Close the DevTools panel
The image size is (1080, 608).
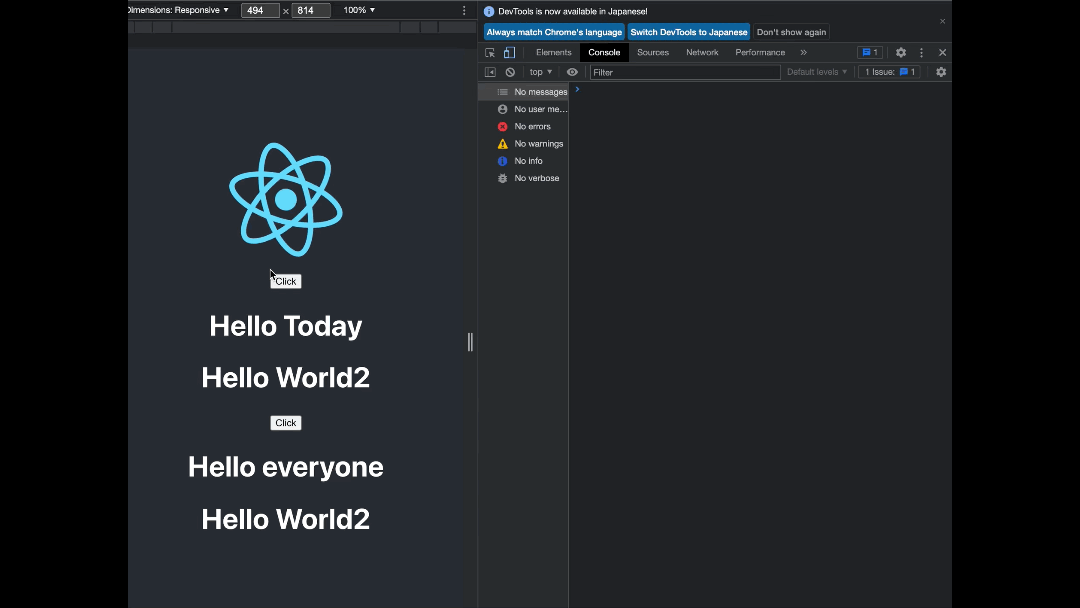click(942, 52)
